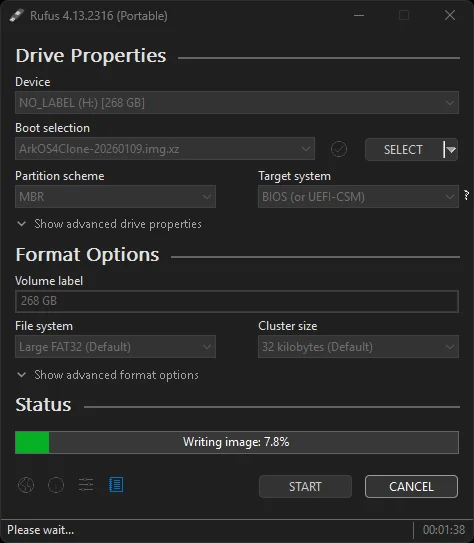Show the log notepad icon
The image size is (474, 543).
tap(116, 485)
